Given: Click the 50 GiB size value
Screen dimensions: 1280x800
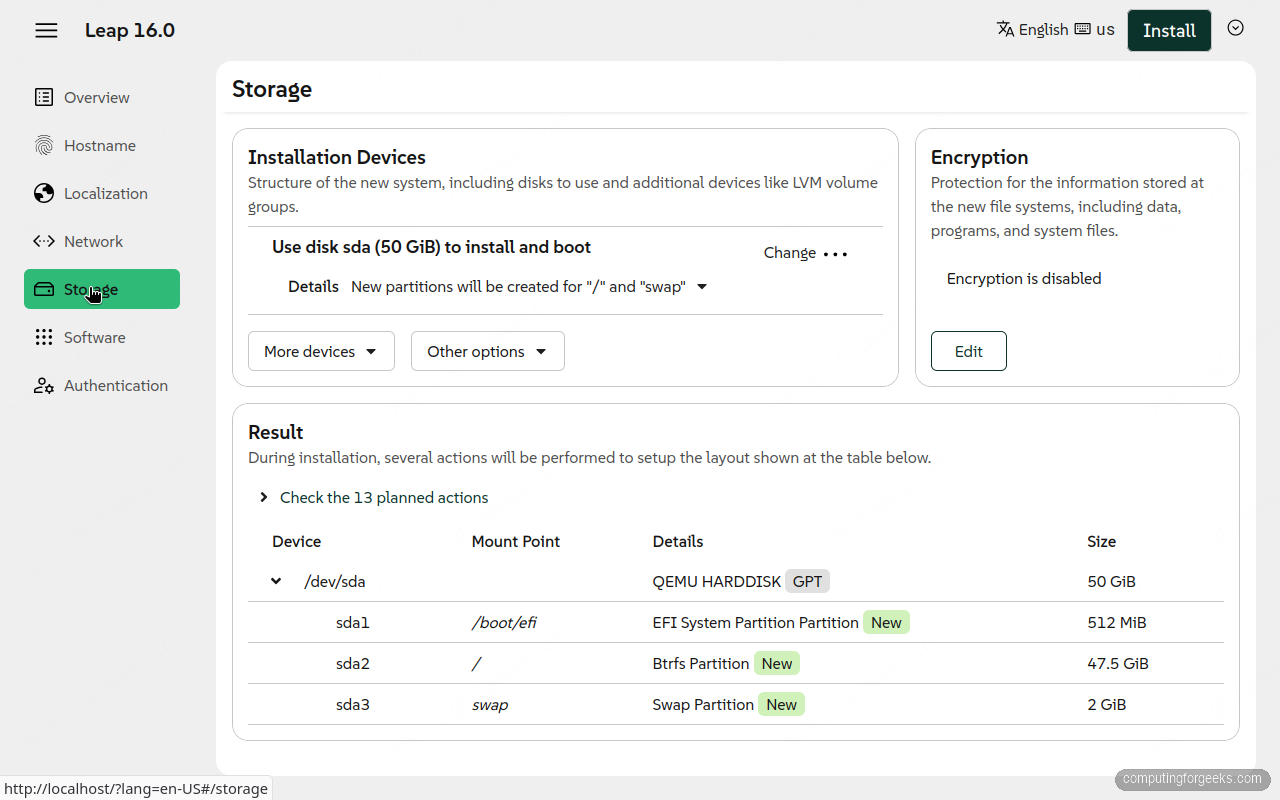Looking at the screenshot, I should pos(1112,581).
